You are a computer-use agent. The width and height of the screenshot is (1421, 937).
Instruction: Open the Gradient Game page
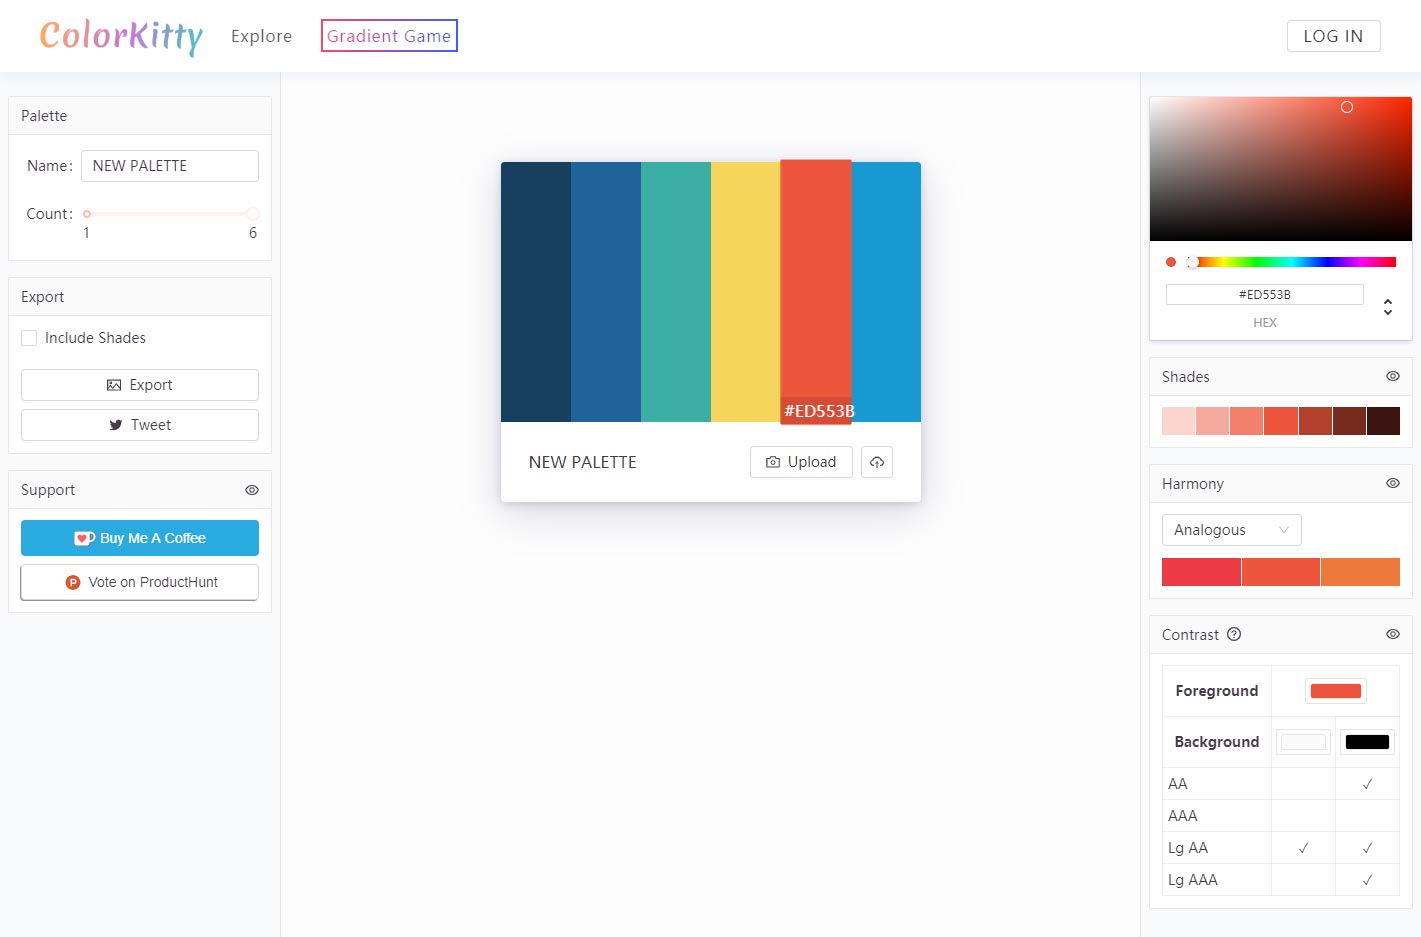point(389,36)
